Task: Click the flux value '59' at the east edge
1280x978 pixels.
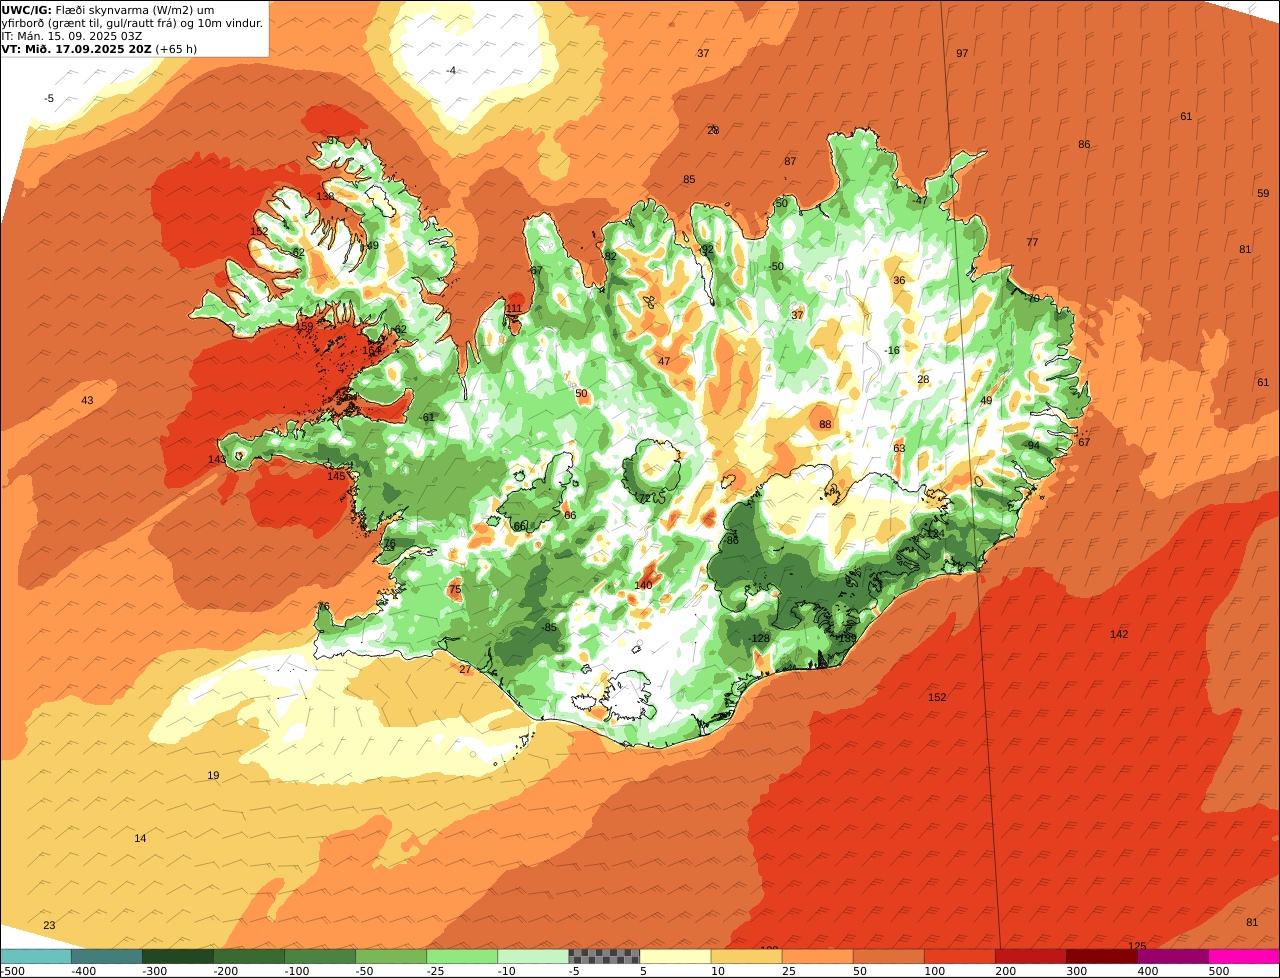Action: [1263, 194]
